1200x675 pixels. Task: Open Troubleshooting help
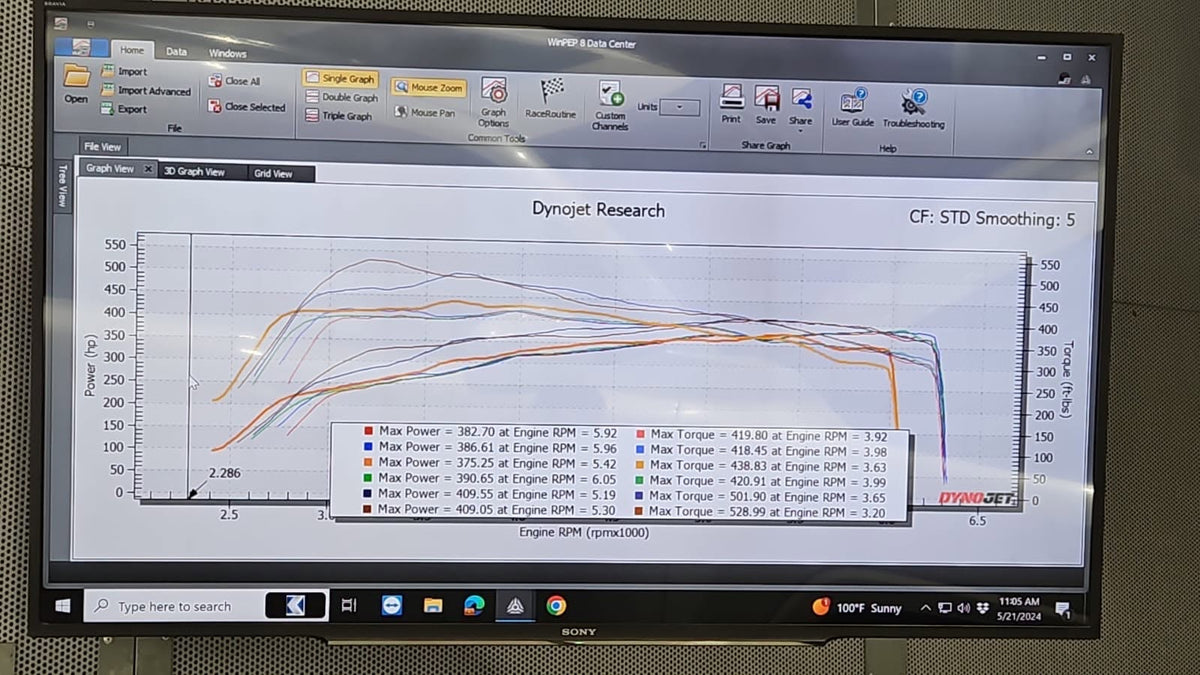point(913,109)
